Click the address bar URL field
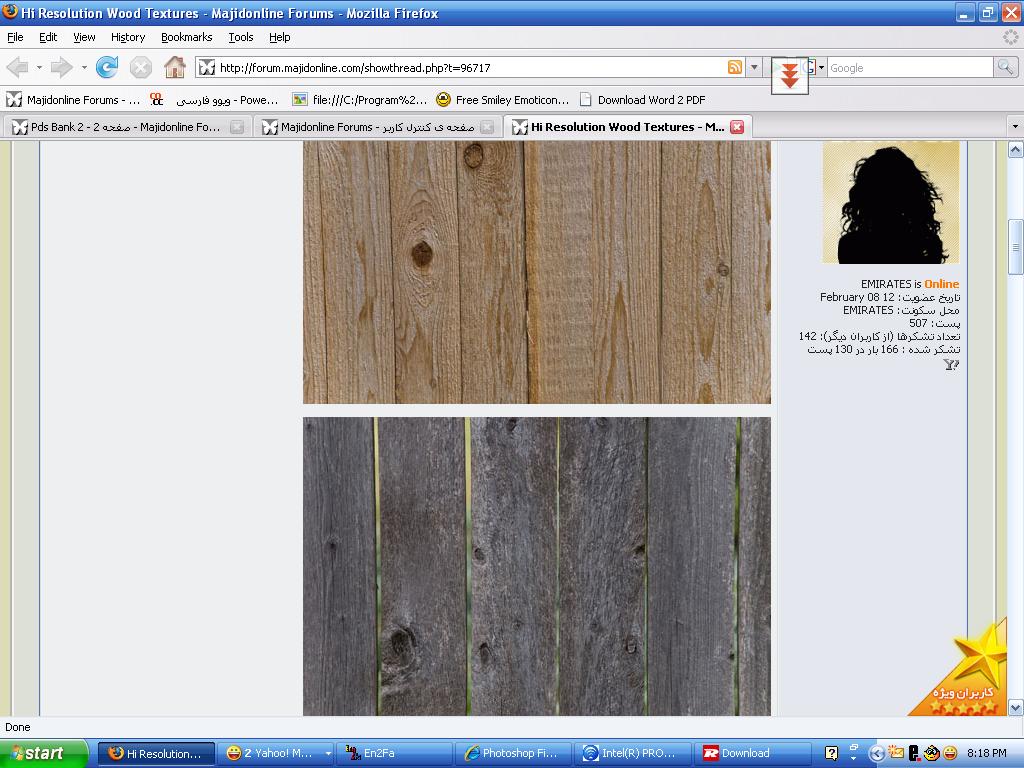Viewport: 1024px width, 768px height. 470,67
